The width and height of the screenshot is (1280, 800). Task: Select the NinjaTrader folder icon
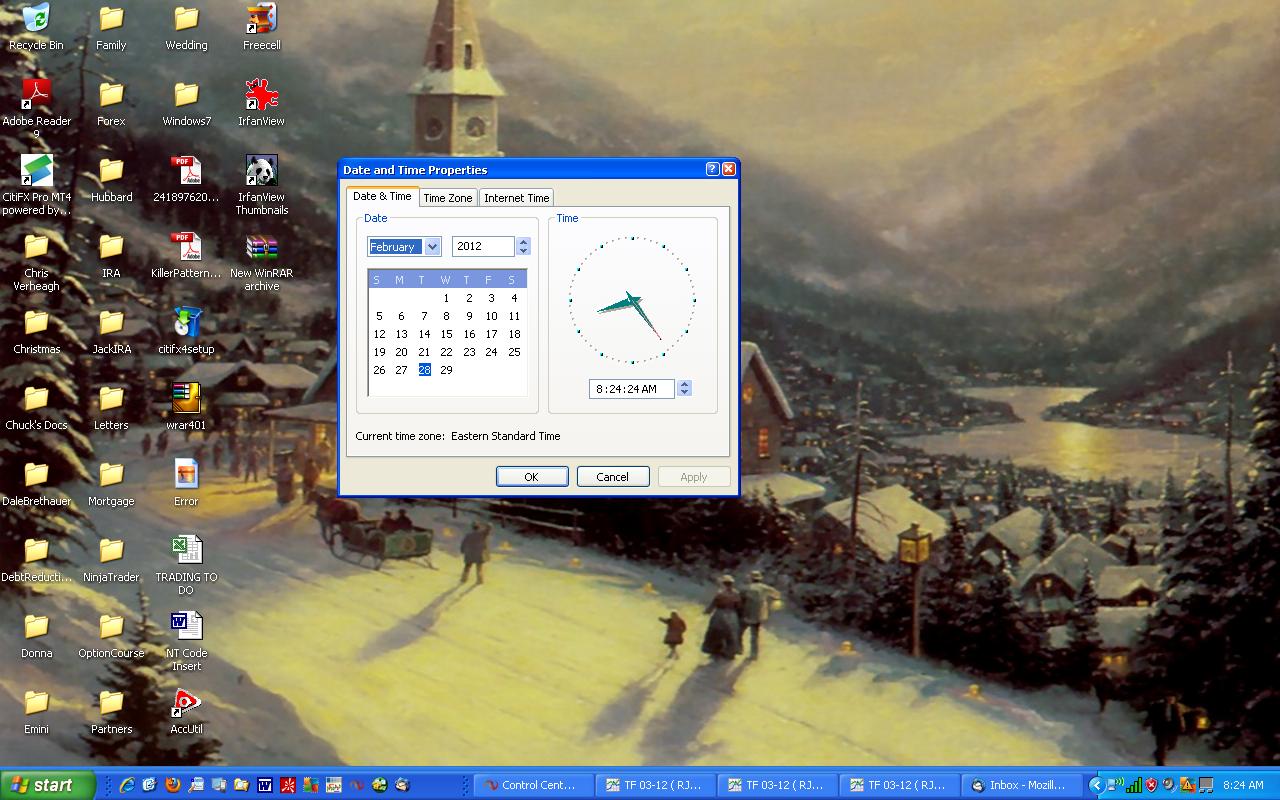(111, 559)
